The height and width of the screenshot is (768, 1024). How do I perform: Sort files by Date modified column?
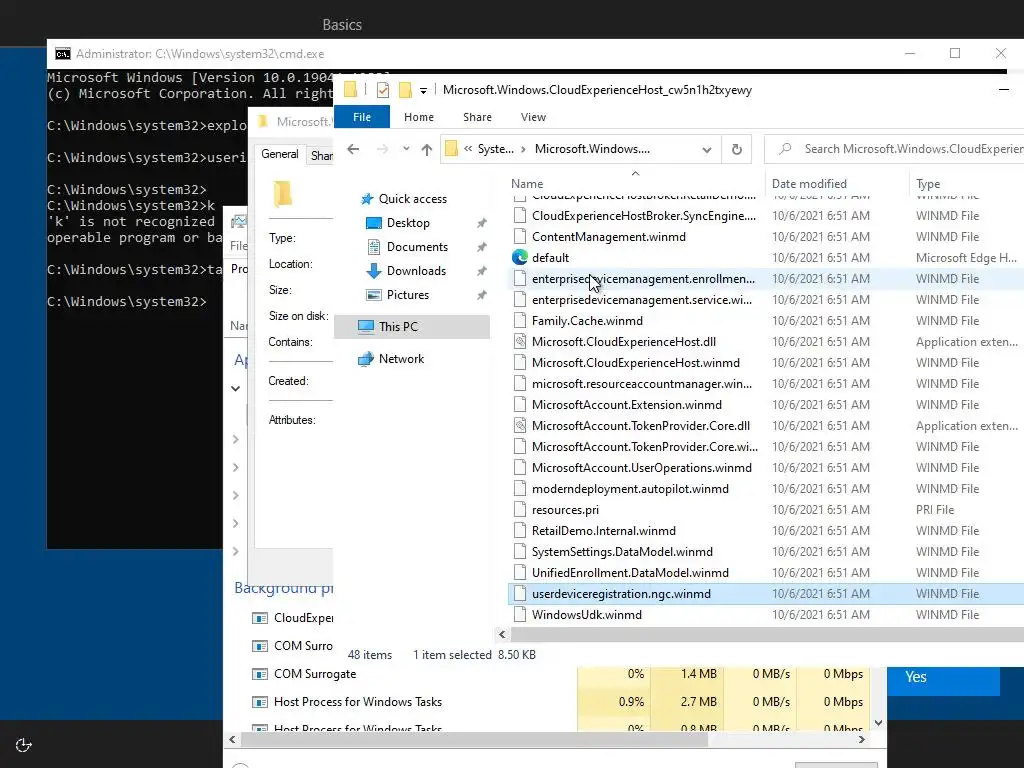[x=809, y=184]
